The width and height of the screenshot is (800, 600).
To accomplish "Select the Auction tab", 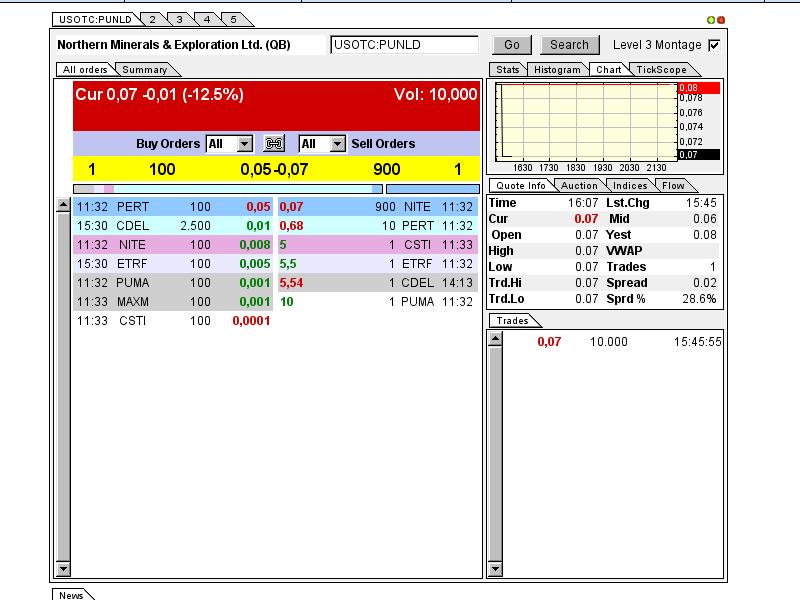I will pyautogui.click(x=579, y=186).
